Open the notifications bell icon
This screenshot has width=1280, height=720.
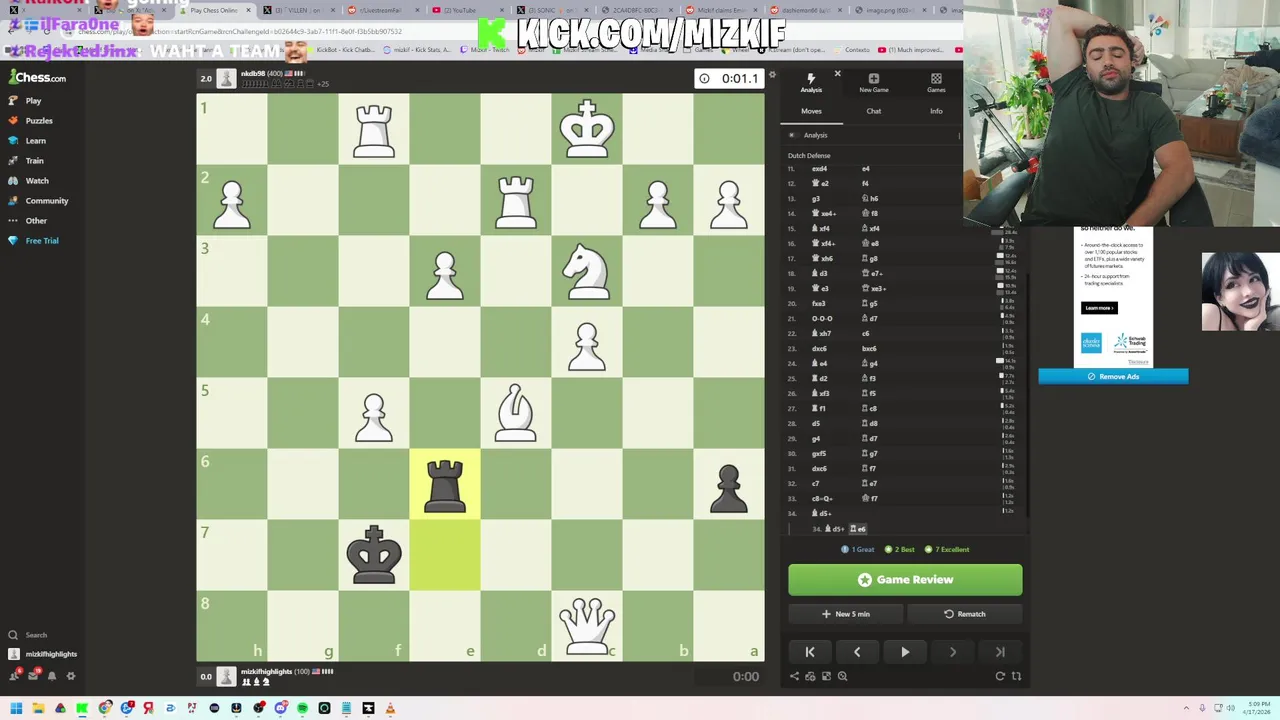[x=52, y=676]
